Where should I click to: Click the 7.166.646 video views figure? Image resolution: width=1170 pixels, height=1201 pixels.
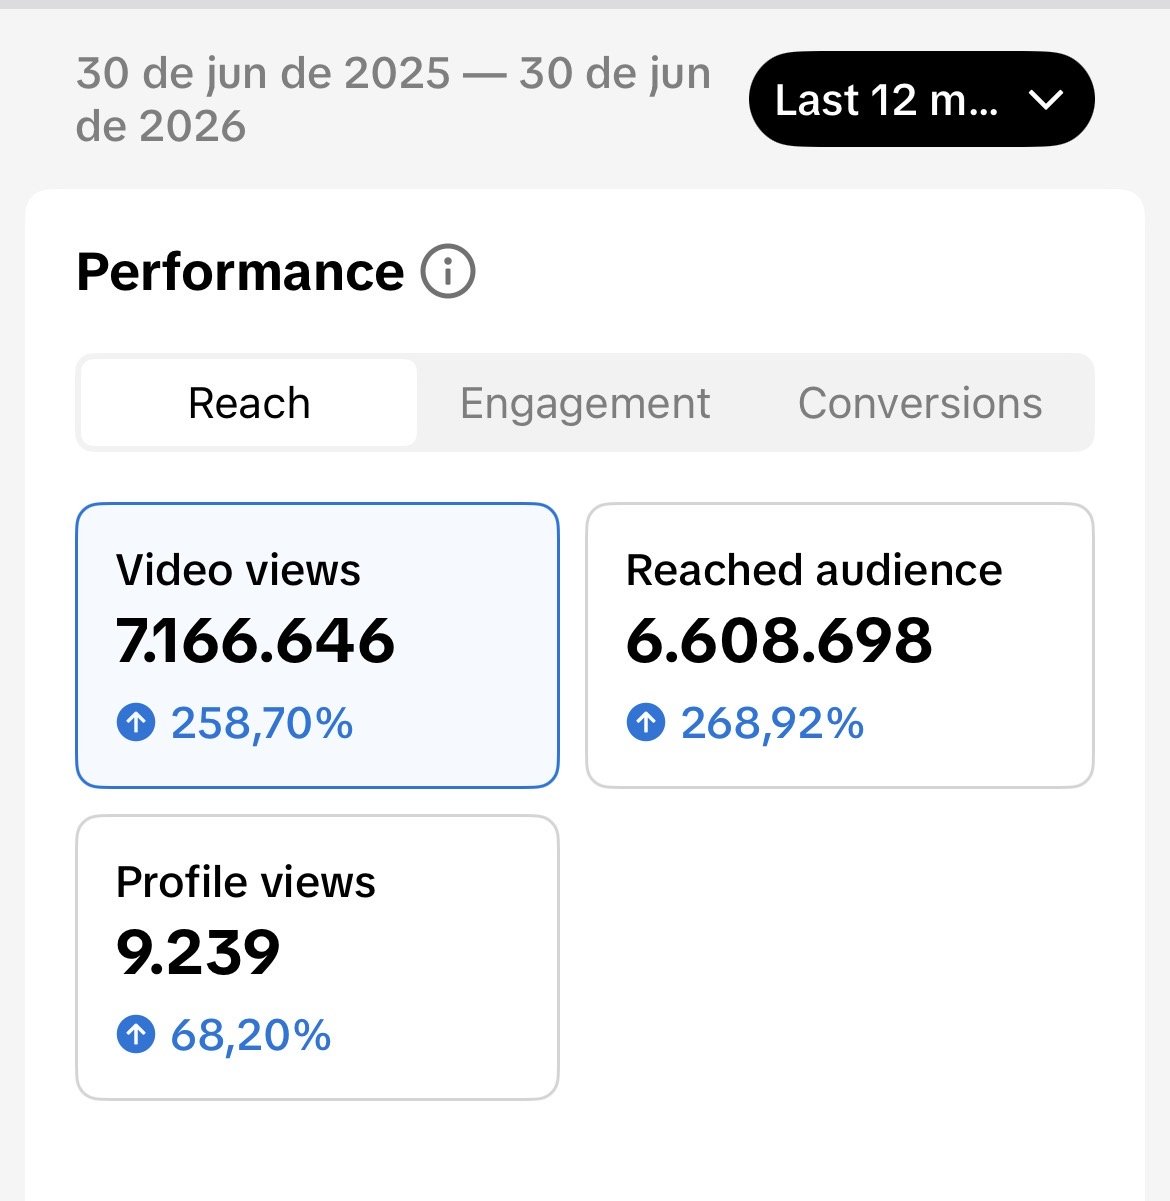[x=256, y=640]
